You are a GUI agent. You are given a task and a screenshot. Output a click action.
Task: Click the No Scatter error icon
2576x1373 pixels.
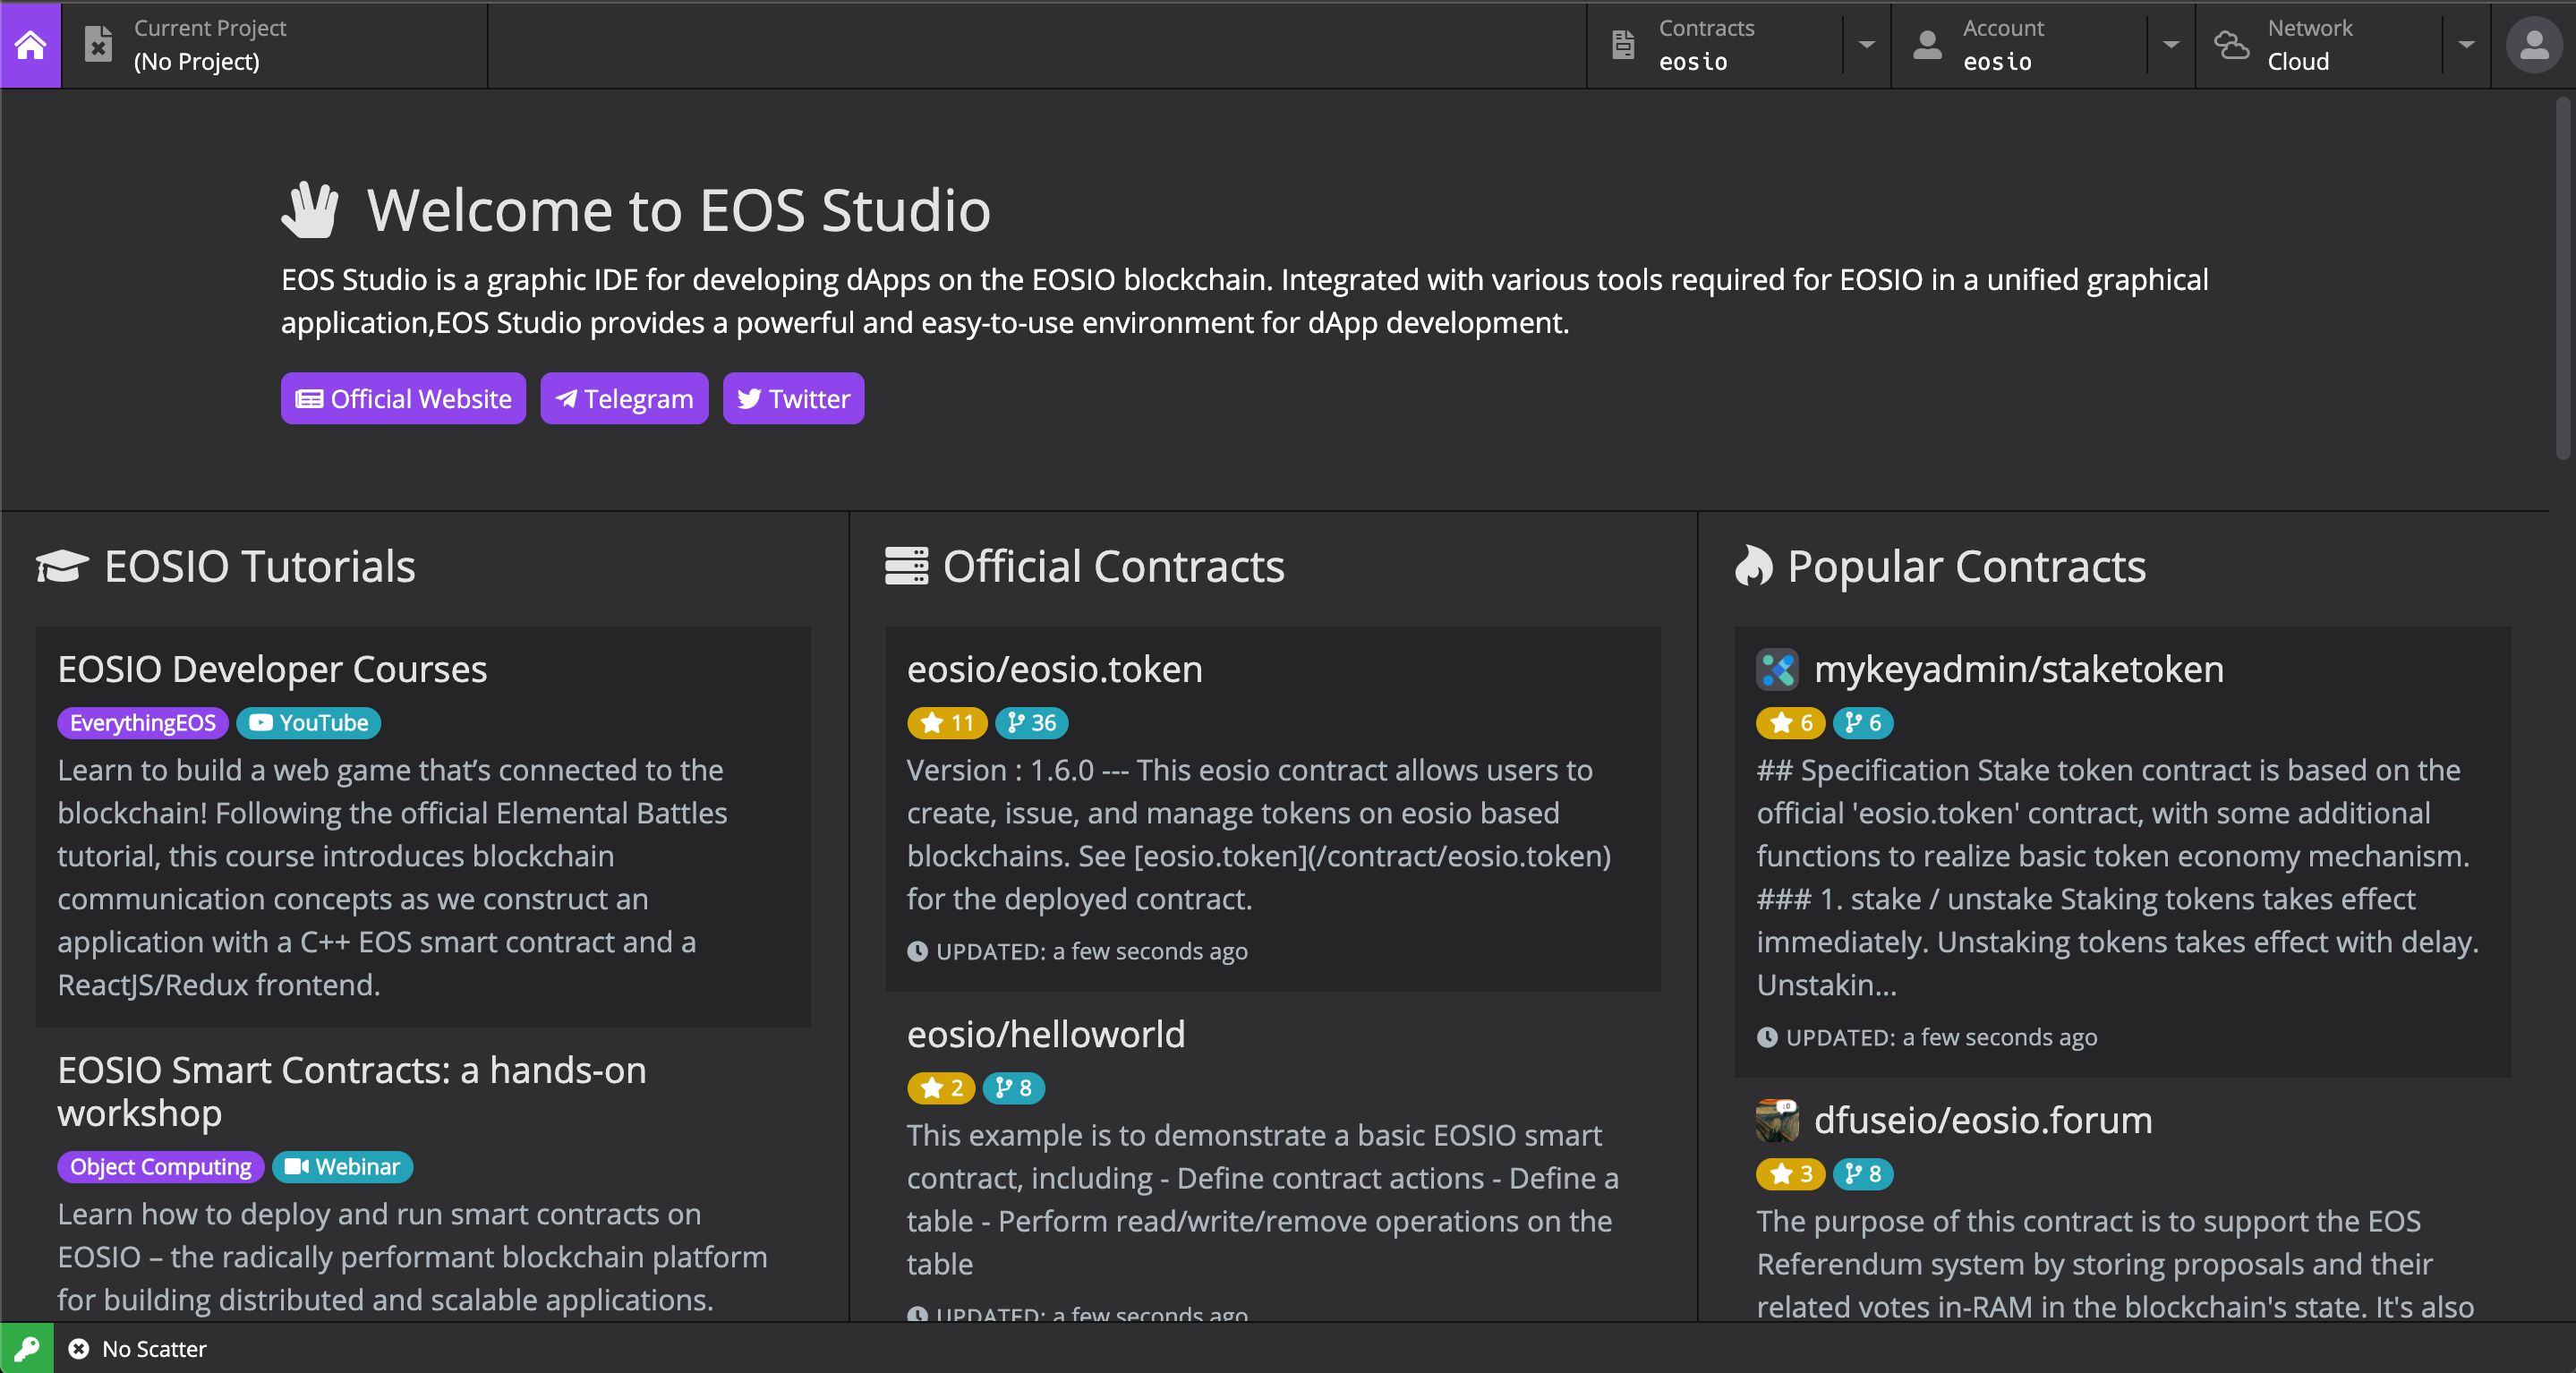79,1349
